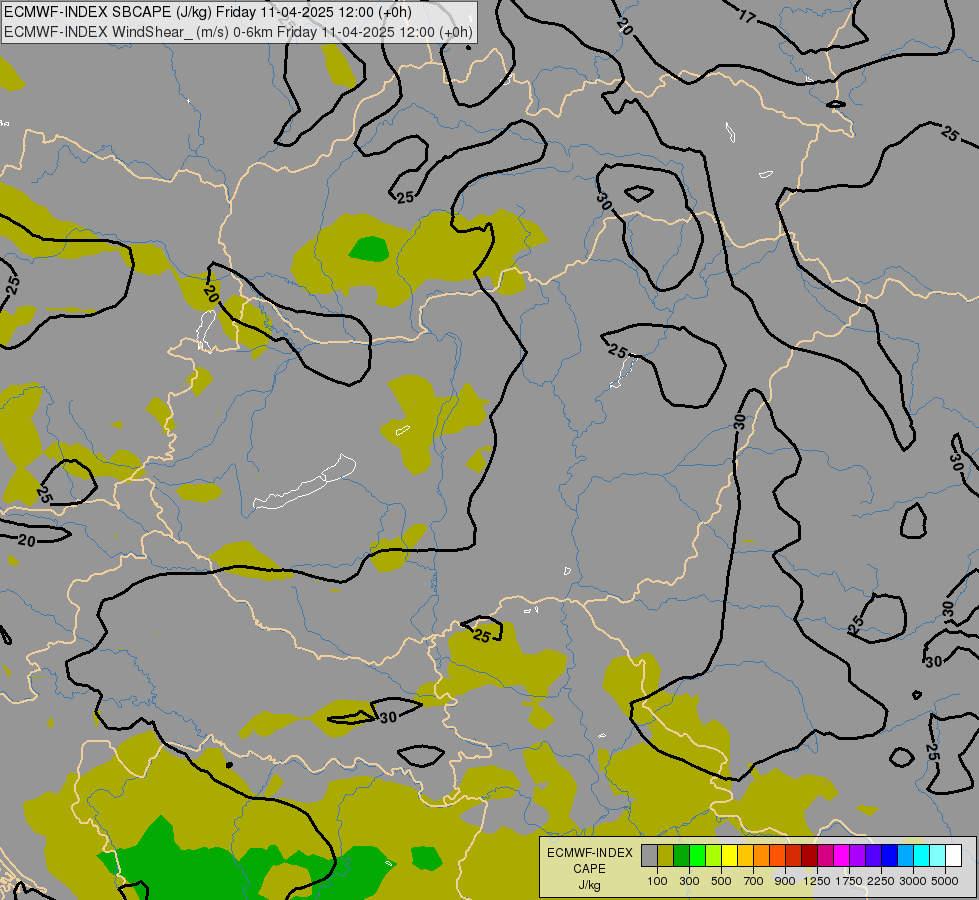
Task: Click the pure blue legend swatch
Action: [x=889, y=855]
